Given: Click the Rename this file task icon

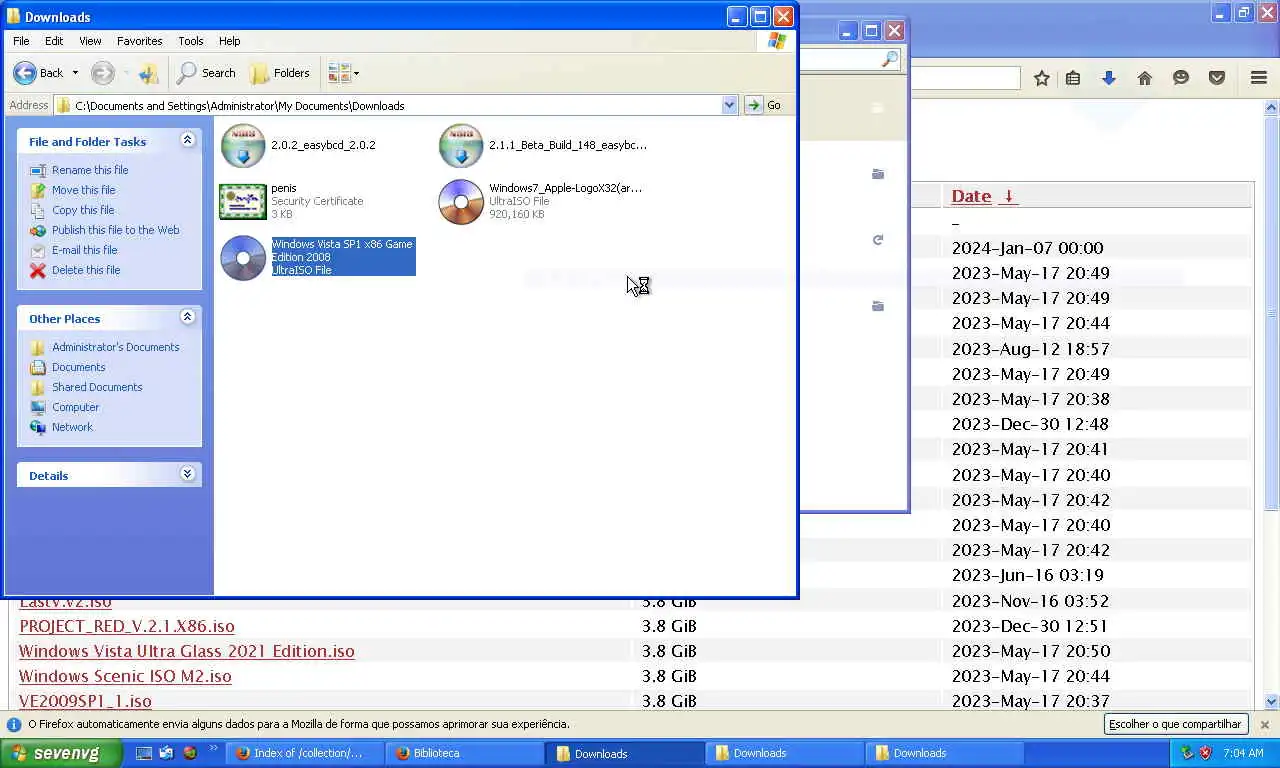Looking at the screenshot, I should [x=38, y=170].
